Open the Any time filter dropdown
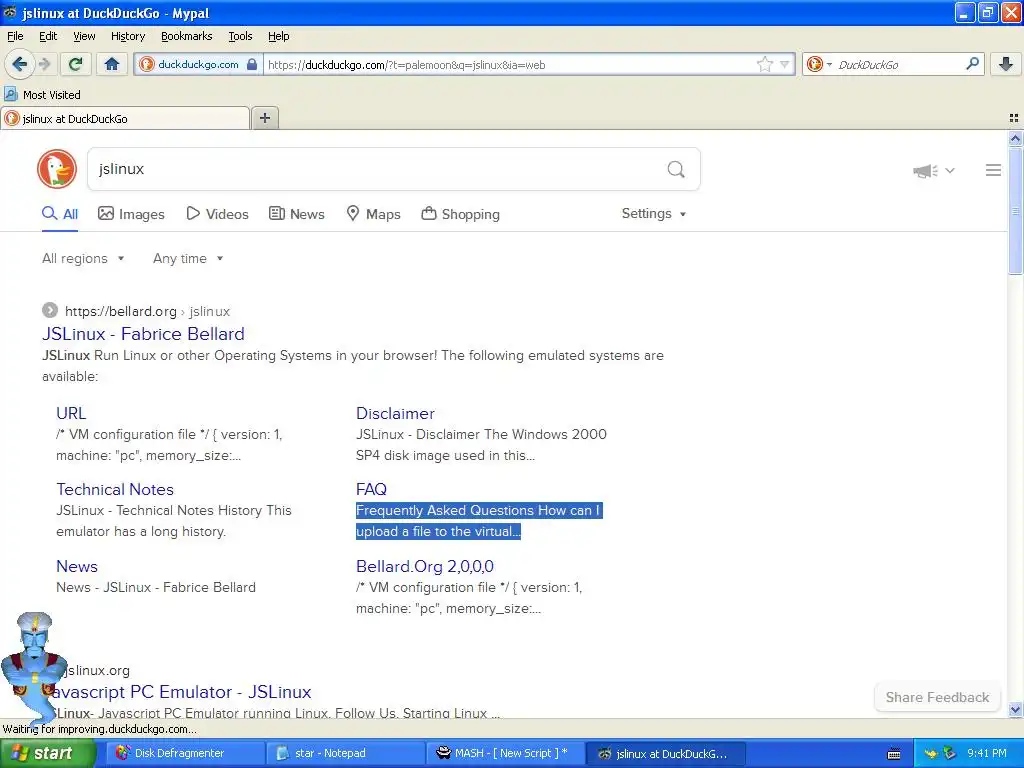 point(188,259)
